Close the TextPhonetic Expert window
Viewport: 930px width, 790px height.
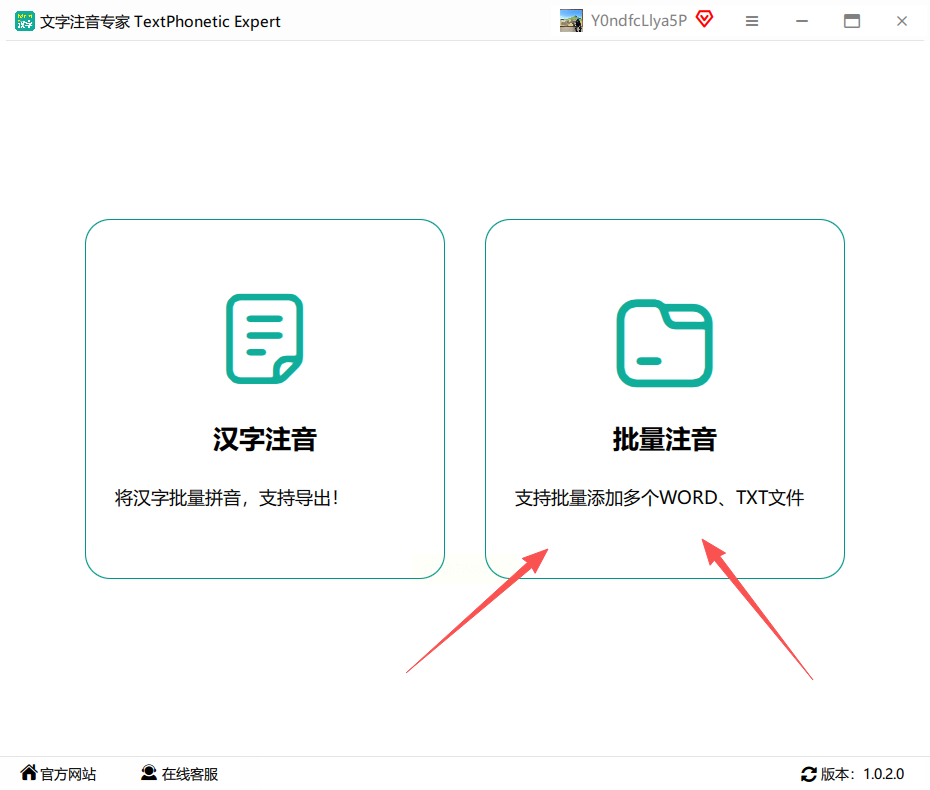tap(902, 21)
